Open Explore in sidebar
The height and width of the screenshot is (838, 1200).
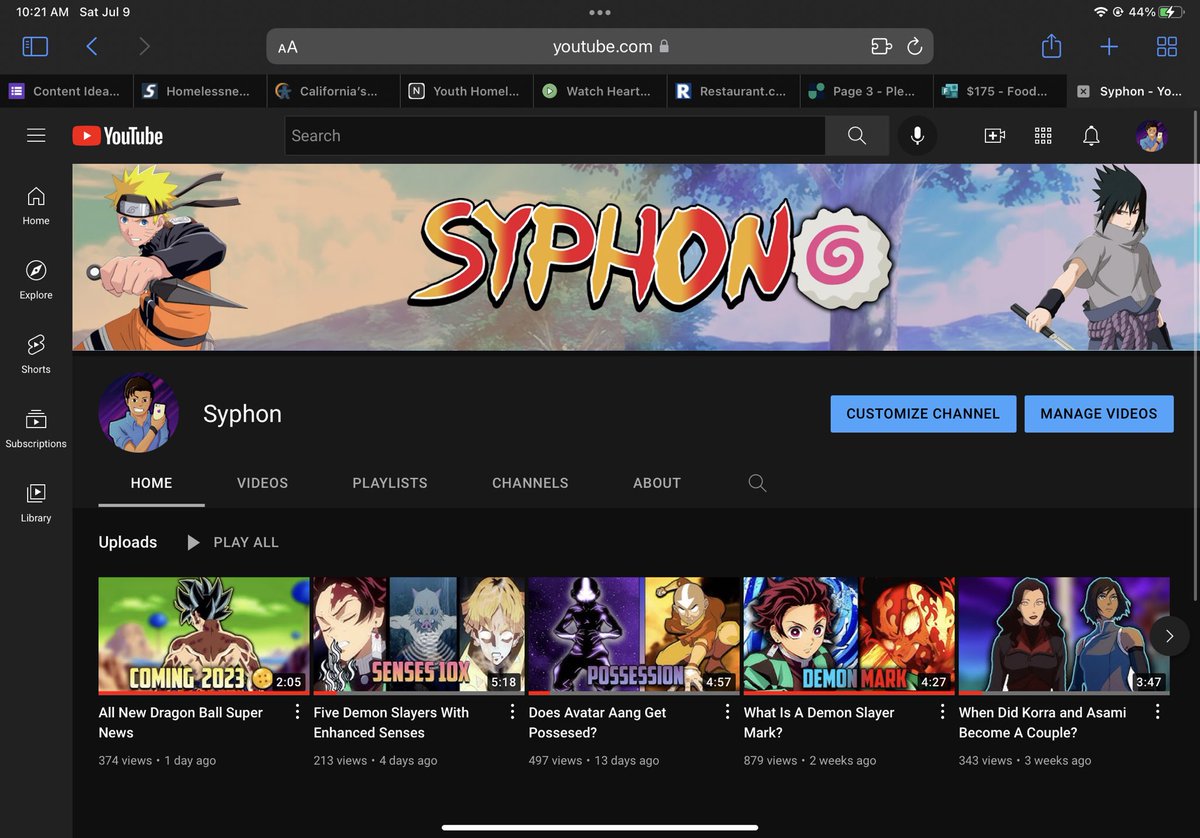[36, 280]
